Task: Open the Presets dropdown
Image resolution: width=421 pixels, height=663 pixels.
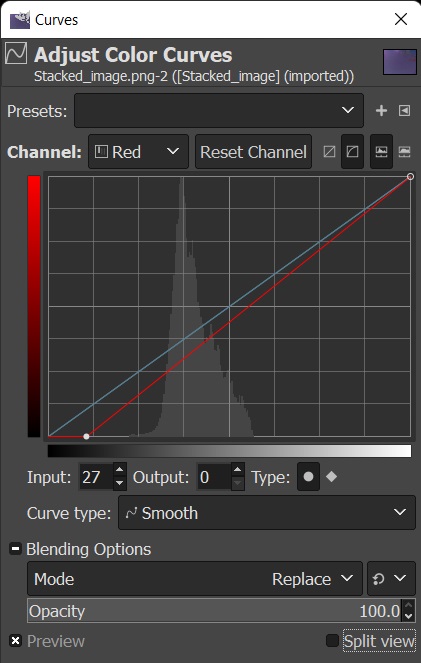Action: pos(219,110)
